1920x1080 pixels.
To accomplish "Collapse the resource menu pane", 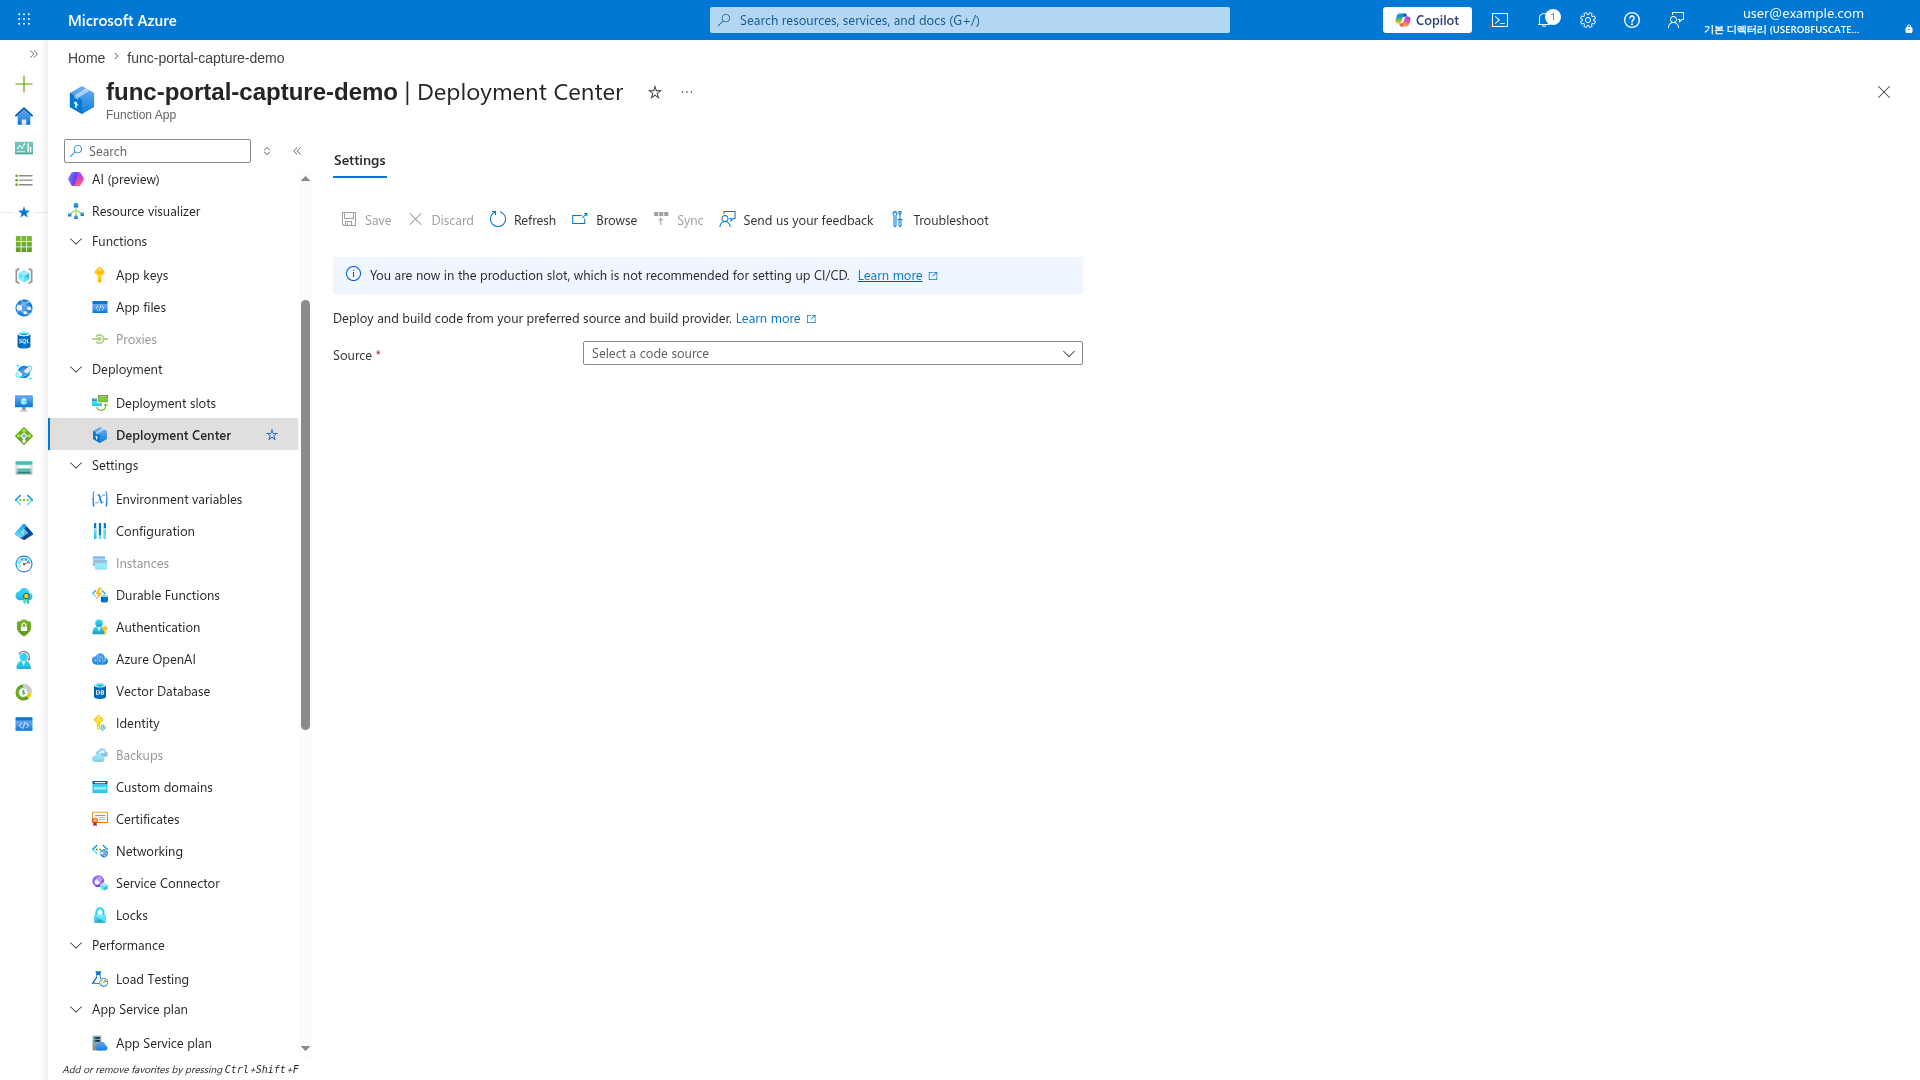I will pyautogui.click(x=297, y=151).
